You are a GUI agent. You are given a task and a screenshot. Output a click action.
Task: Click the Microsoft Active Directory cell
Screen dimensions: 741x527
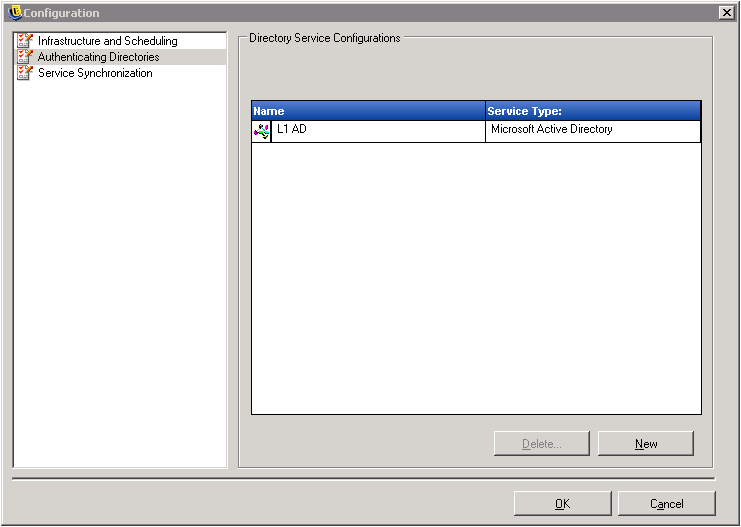593,131
